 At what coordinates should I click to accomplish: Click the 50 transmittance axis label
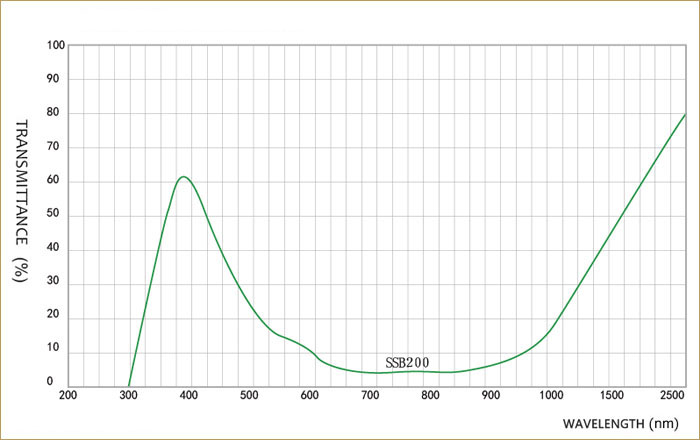click(58, 215)
